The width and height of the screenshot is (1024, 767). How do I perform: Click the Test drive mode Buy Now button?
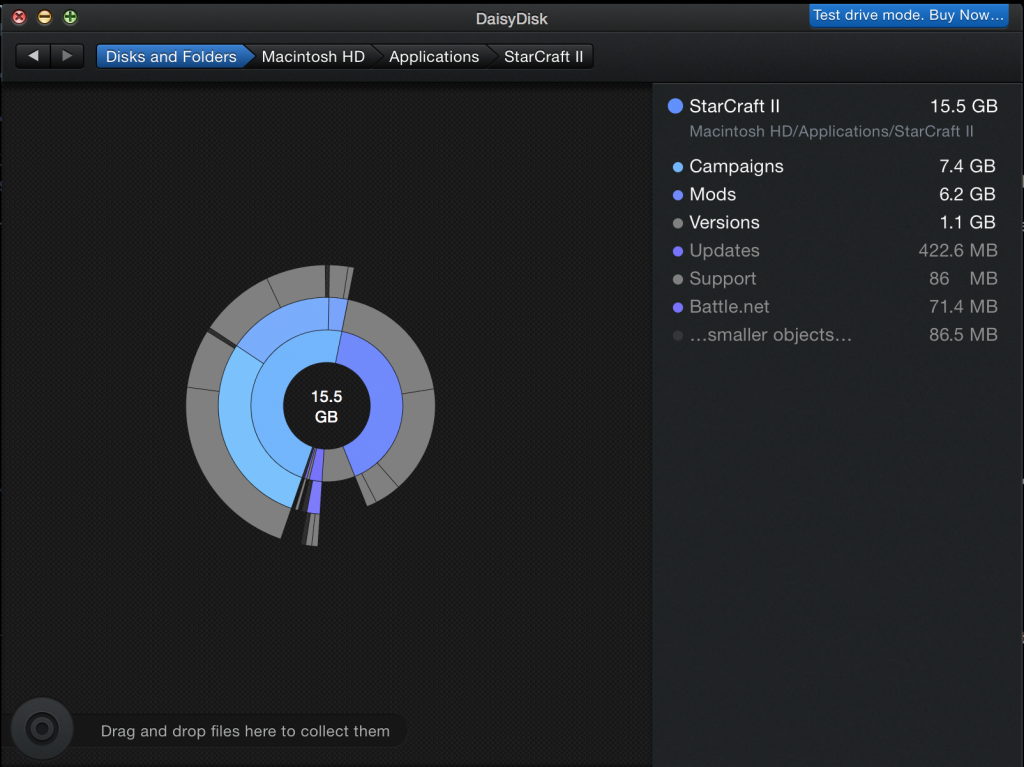[x=908, y=15]
